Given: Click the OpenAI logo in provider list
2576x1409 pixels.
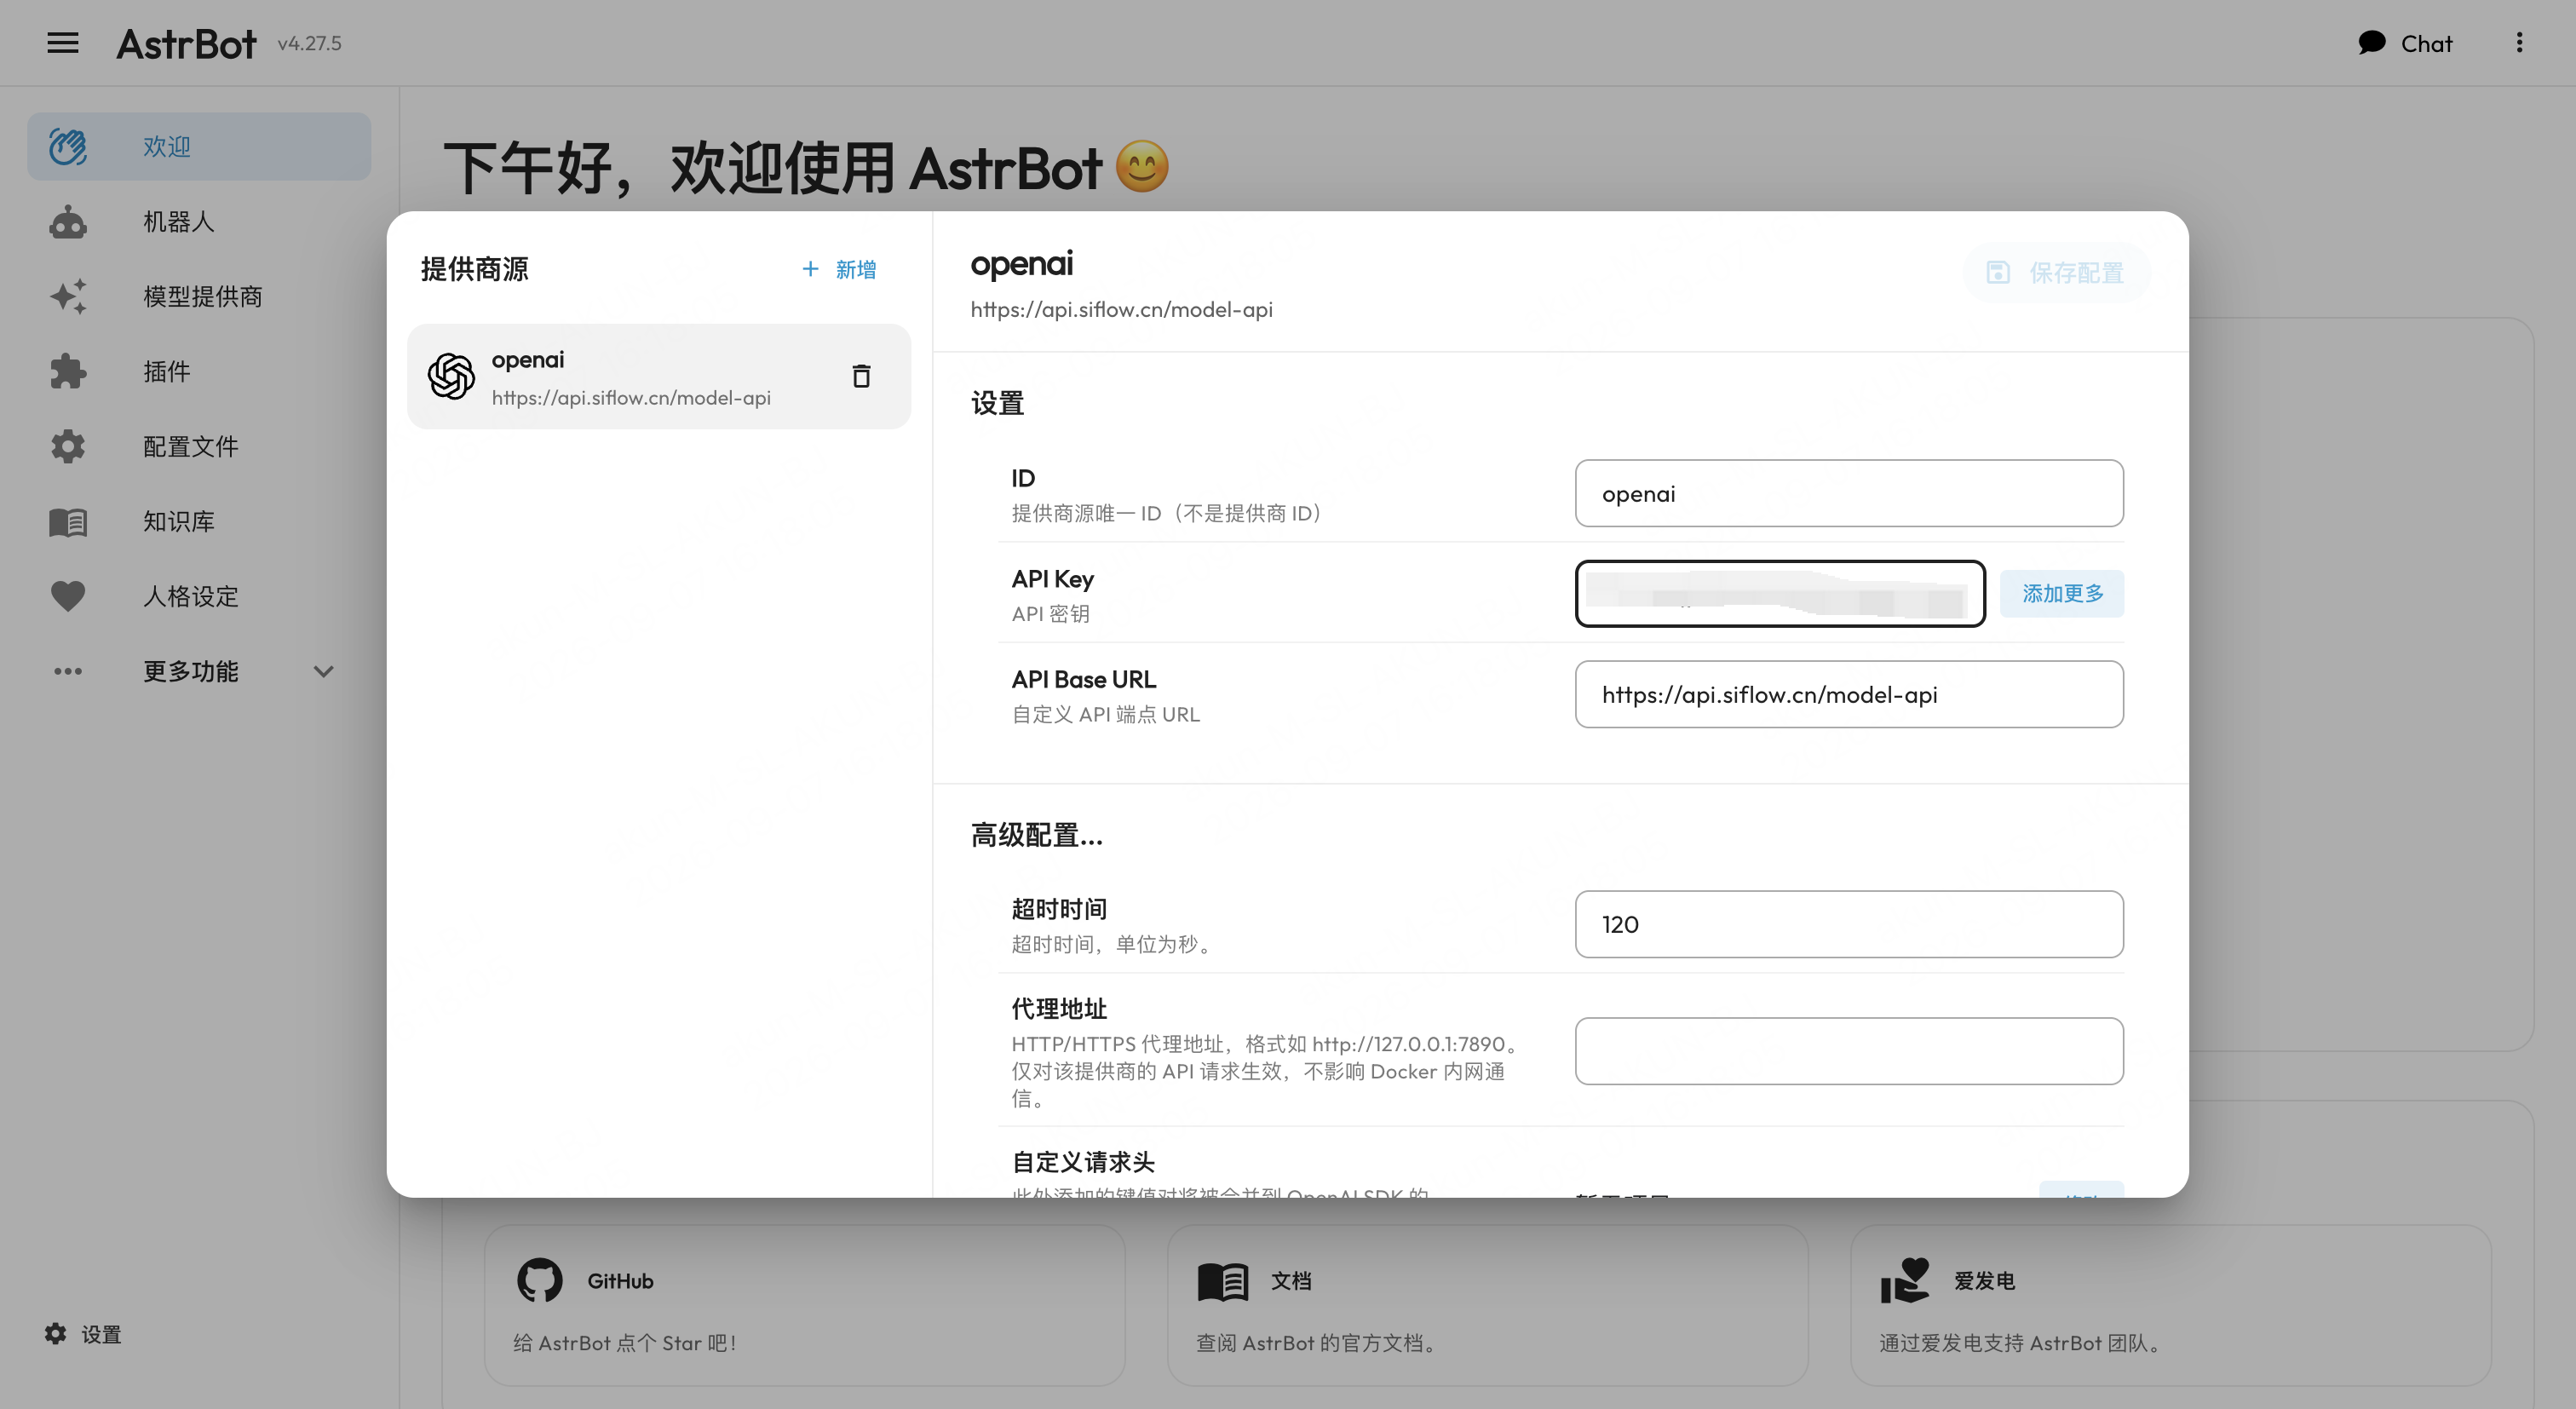Looking at the screenshot, I should coord(451,376).
